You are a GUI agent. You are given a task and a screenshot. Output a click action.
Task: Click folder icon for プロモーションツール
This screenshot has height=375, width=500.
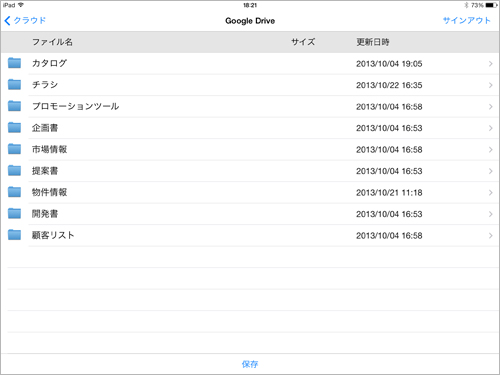click(x=14, y=106)
